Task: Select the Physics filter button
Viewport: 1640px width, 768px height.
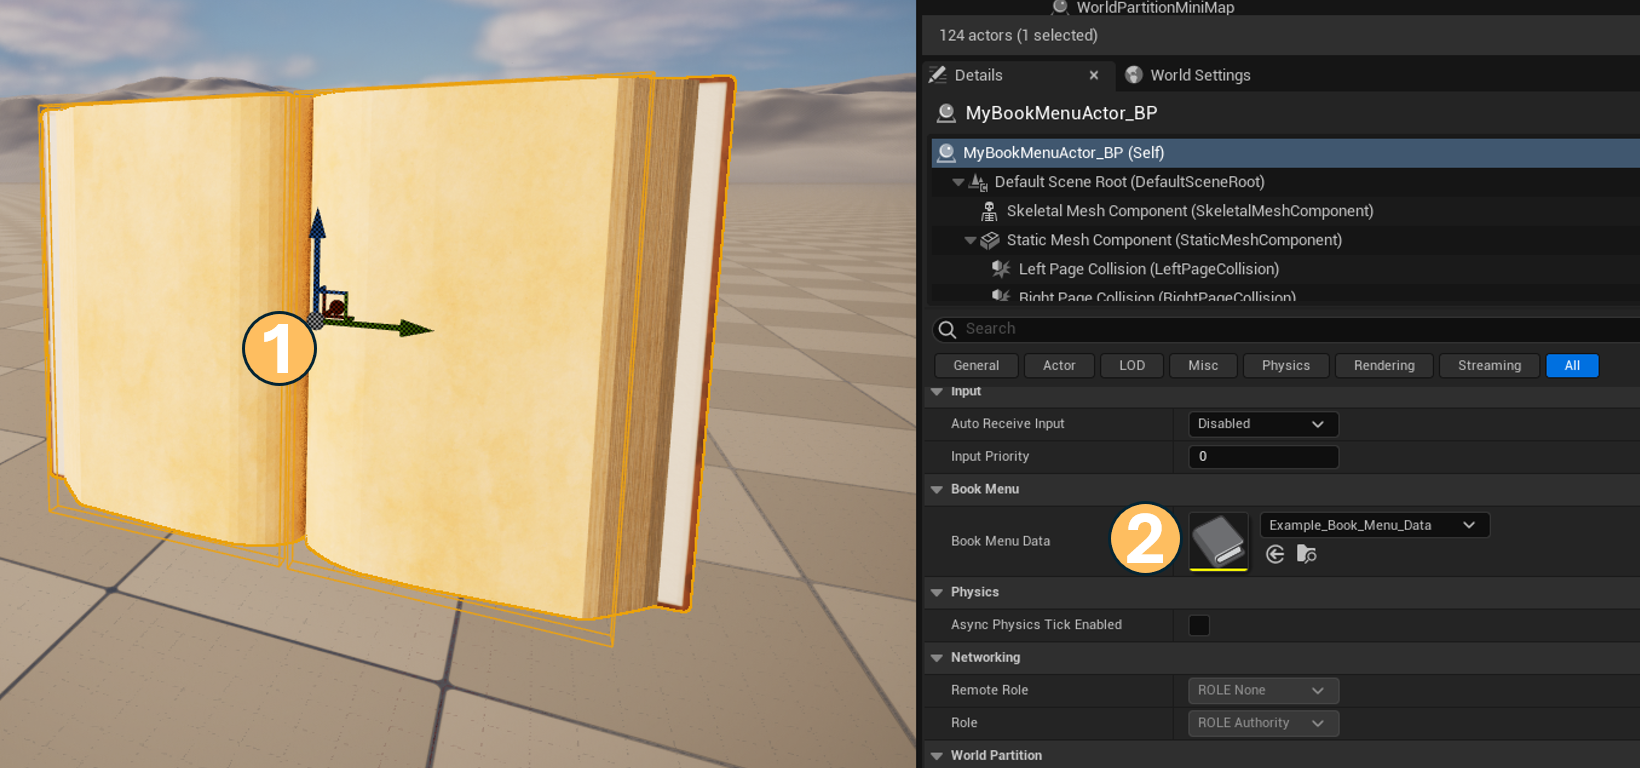Action: (1286, 366)
